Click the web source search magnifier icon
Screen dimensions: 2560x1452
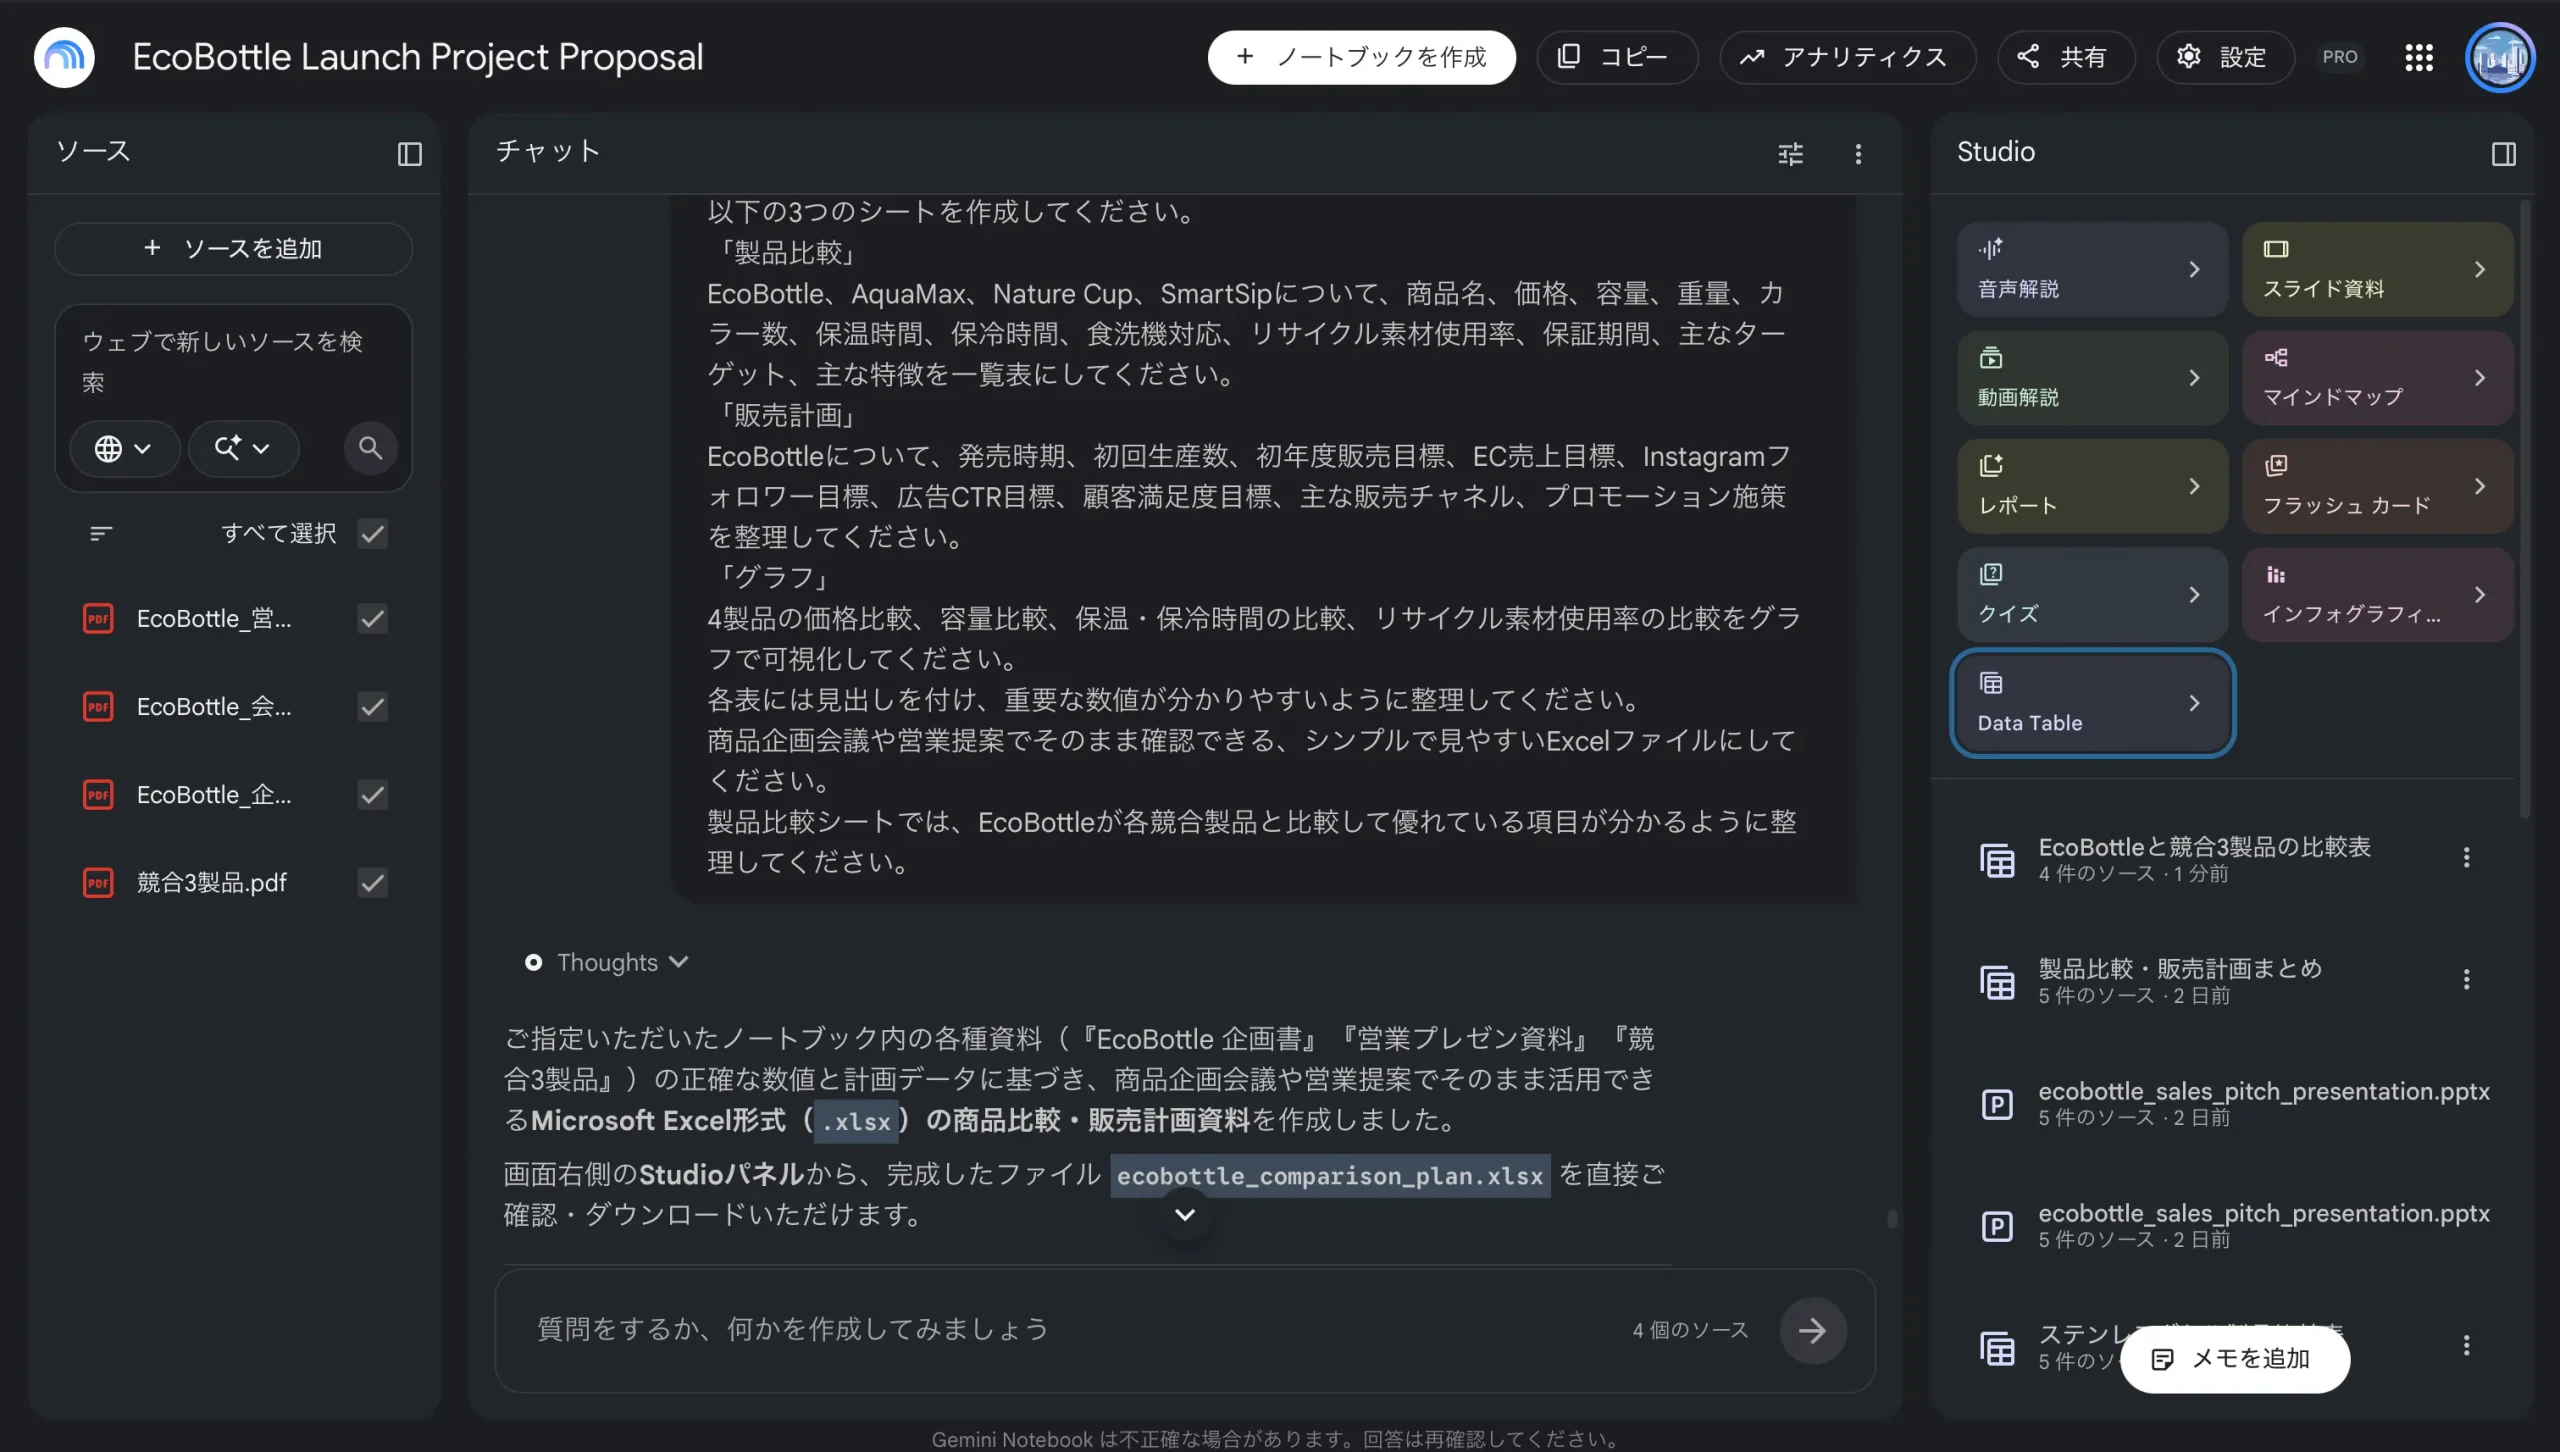370,447
